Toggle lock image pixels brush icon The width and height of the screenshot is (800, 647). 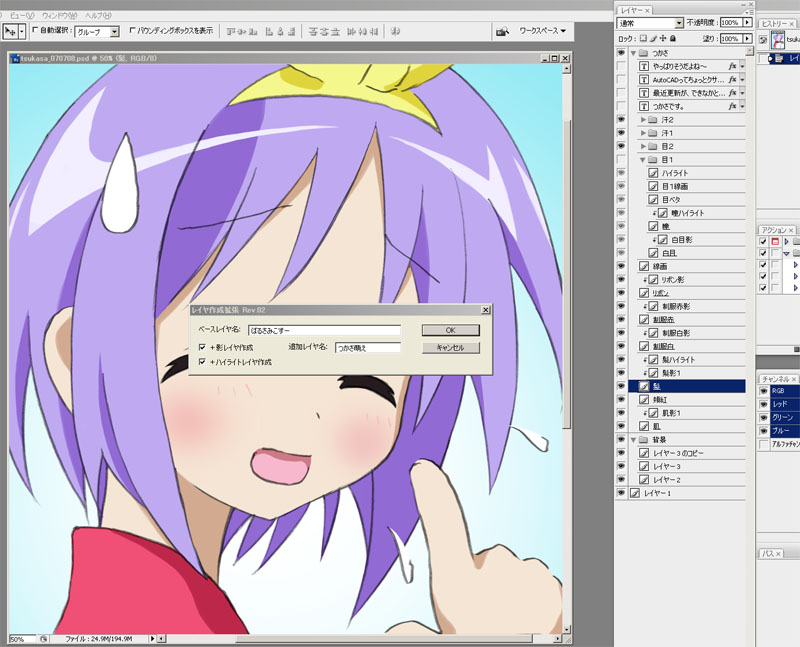[x=653, y=38]
